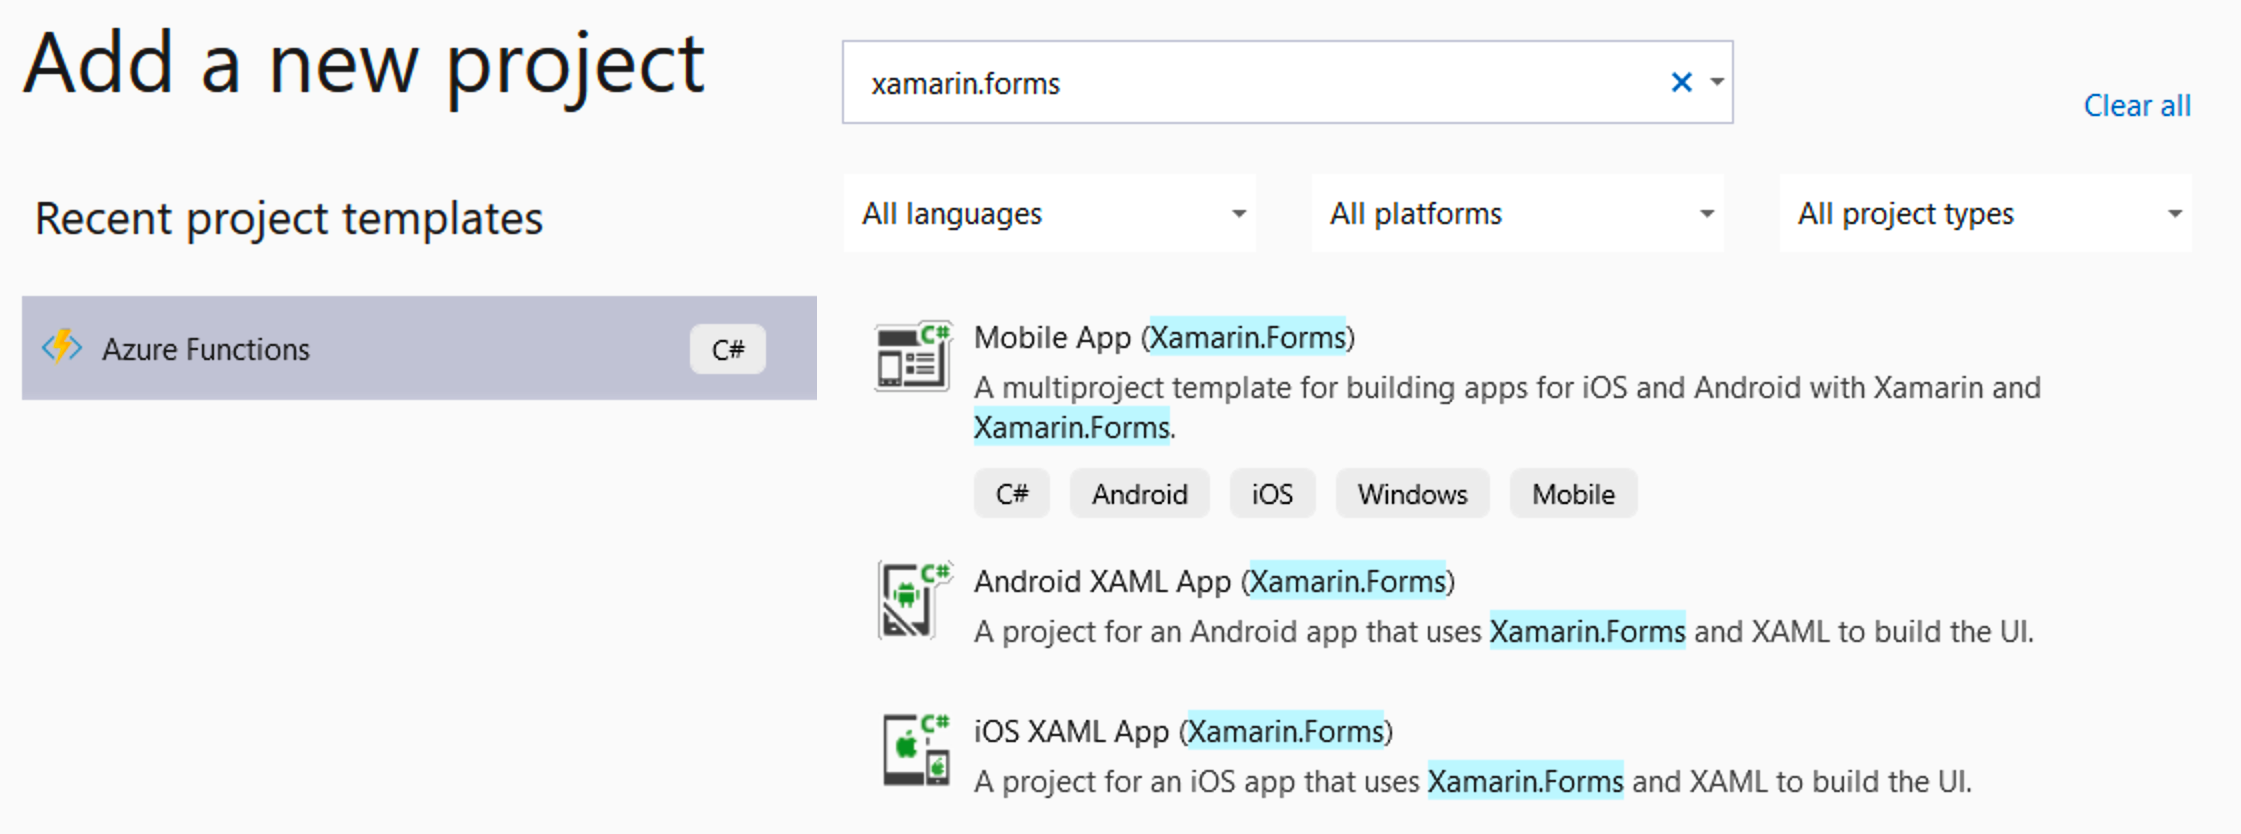This screenshot has width=2241, height=834.
Task: Click the Android app project description
Action: tap(1504, 631)
